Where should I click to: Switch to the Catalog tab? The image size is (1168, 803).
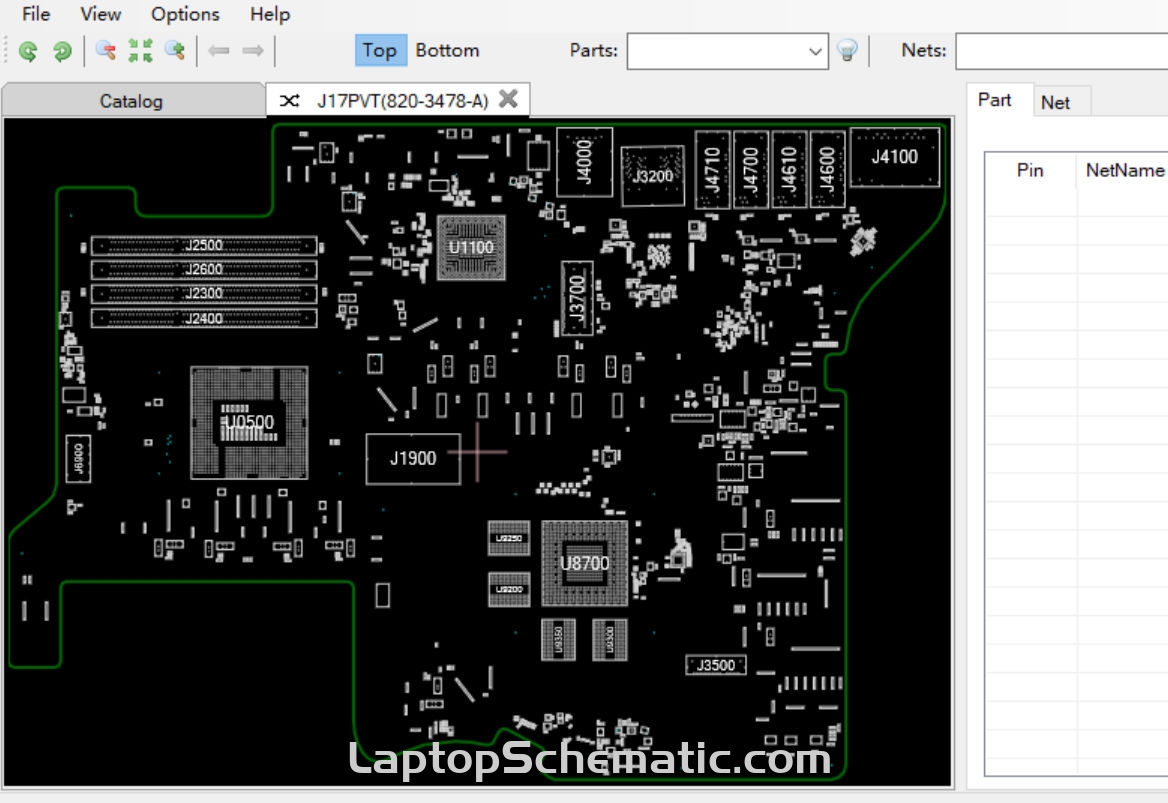[132, 101]
